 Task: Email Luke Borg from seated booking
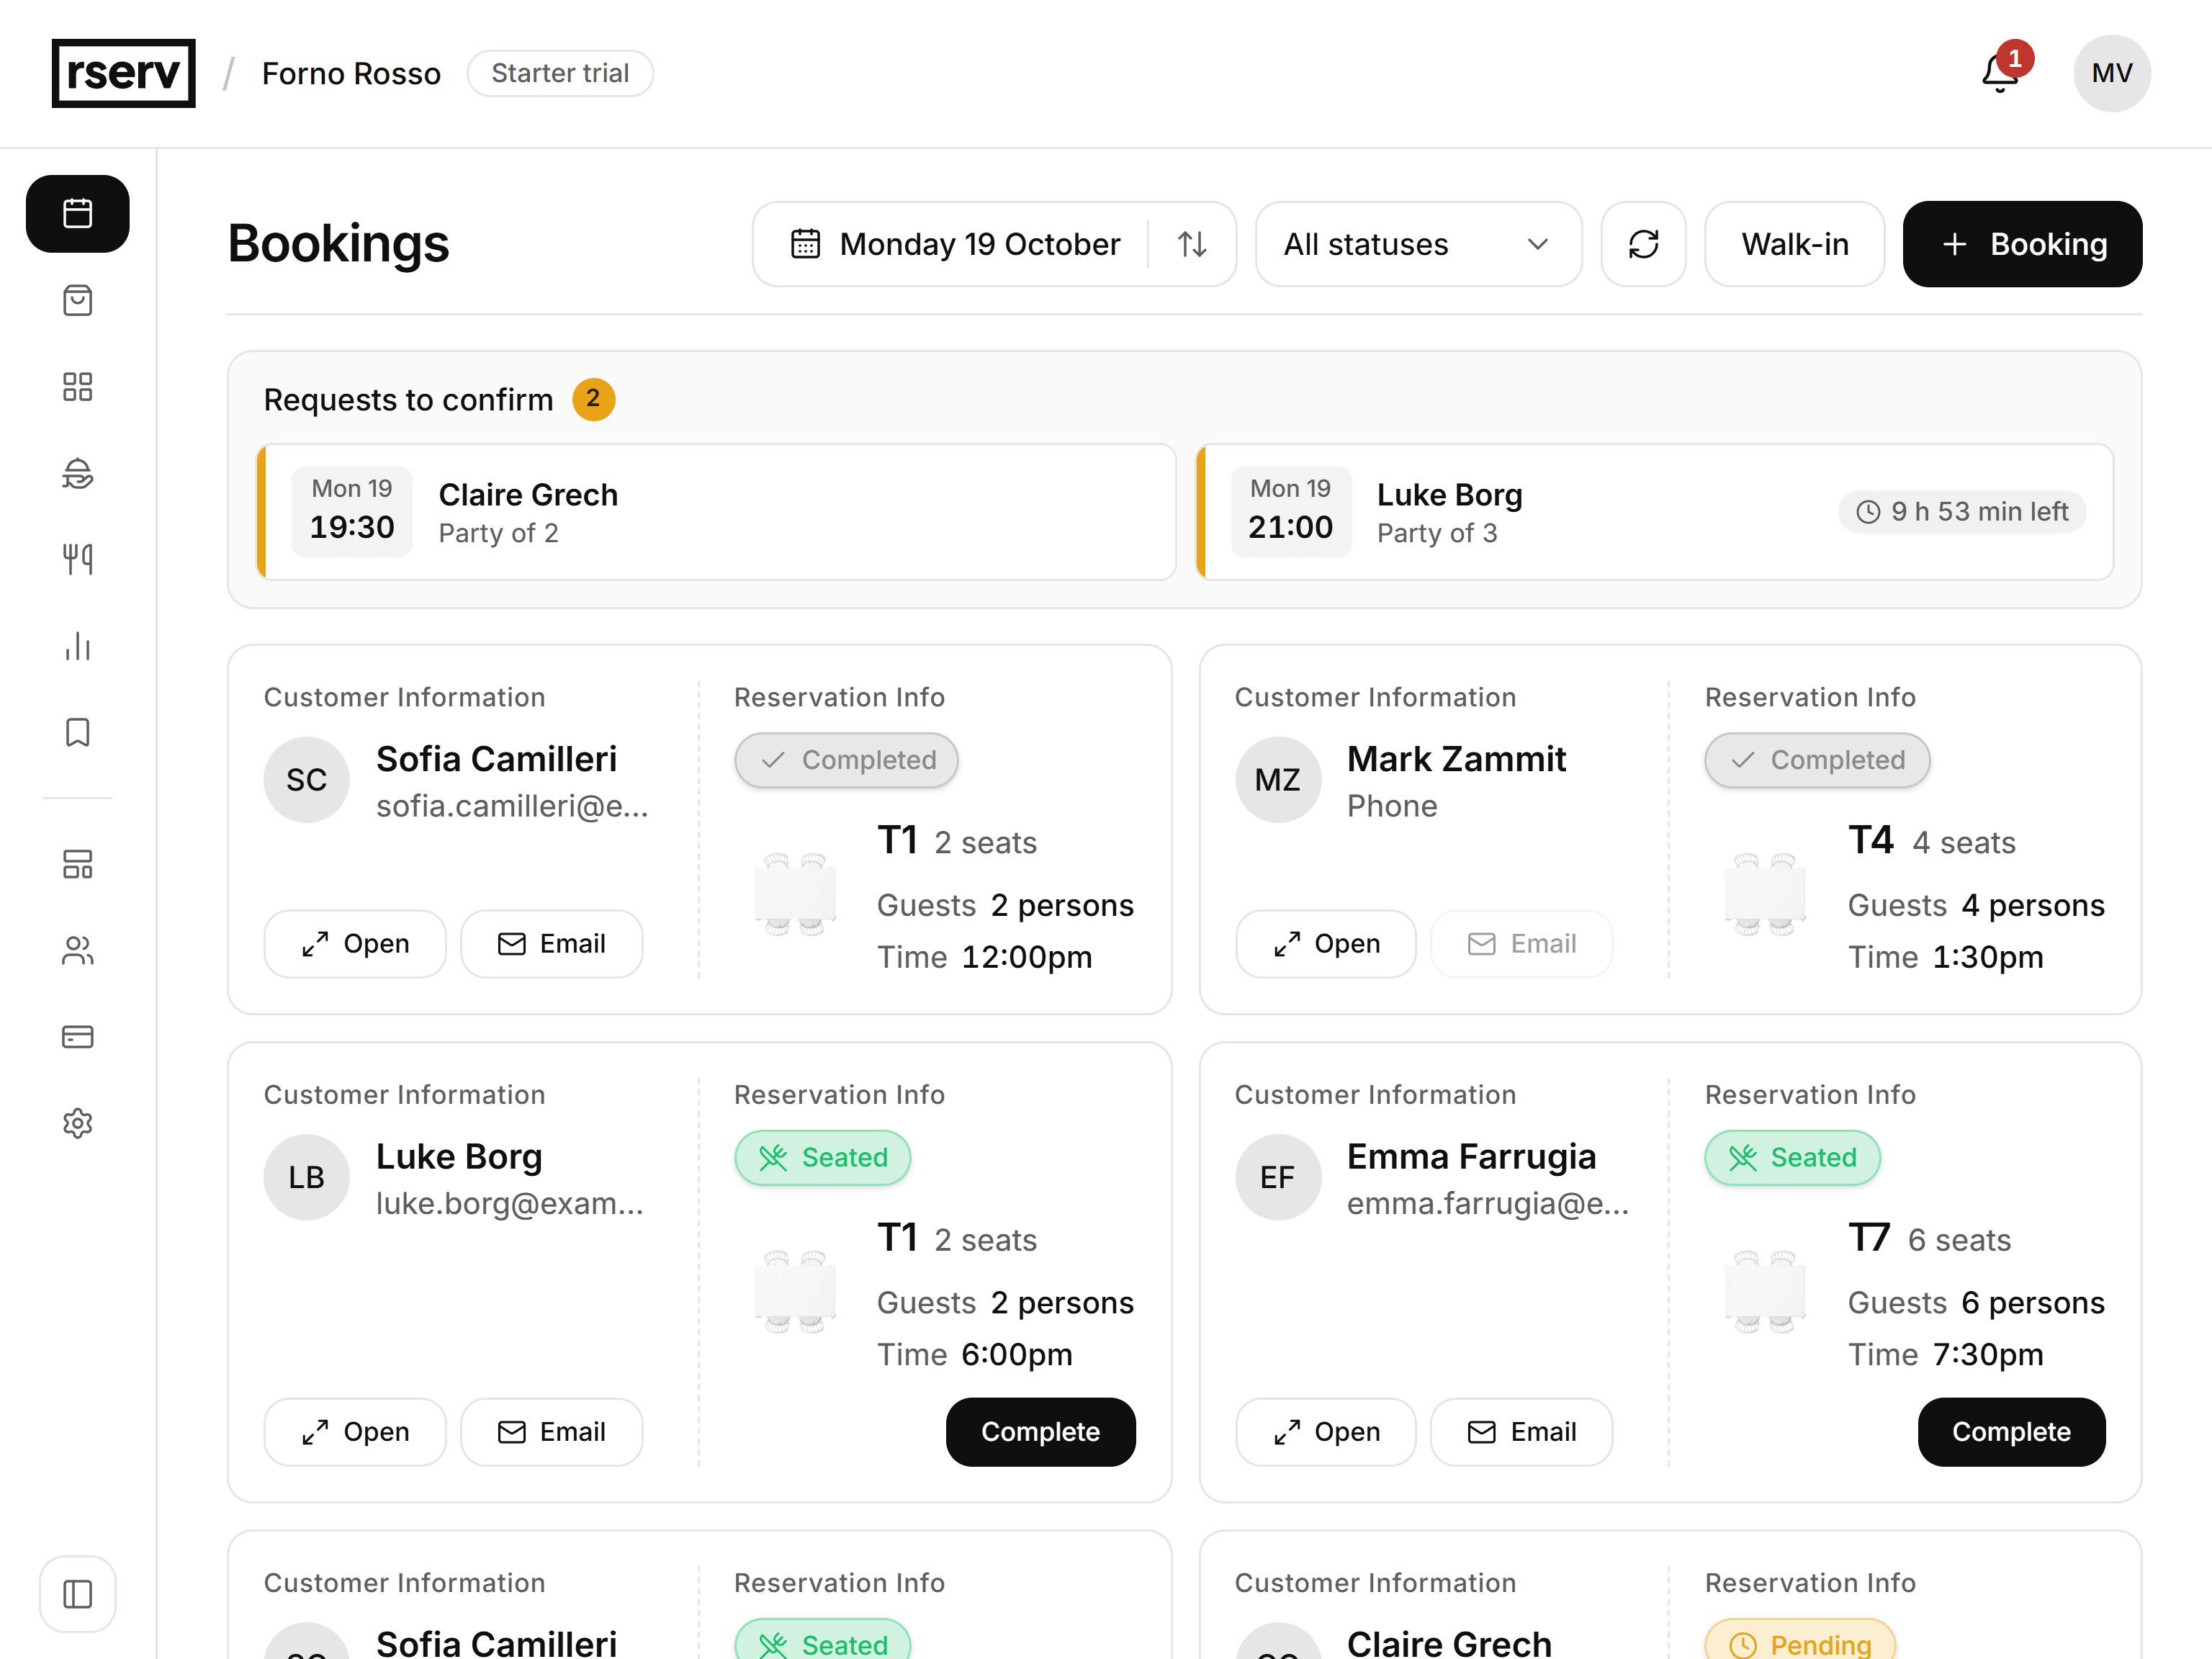coord(551,1432)
